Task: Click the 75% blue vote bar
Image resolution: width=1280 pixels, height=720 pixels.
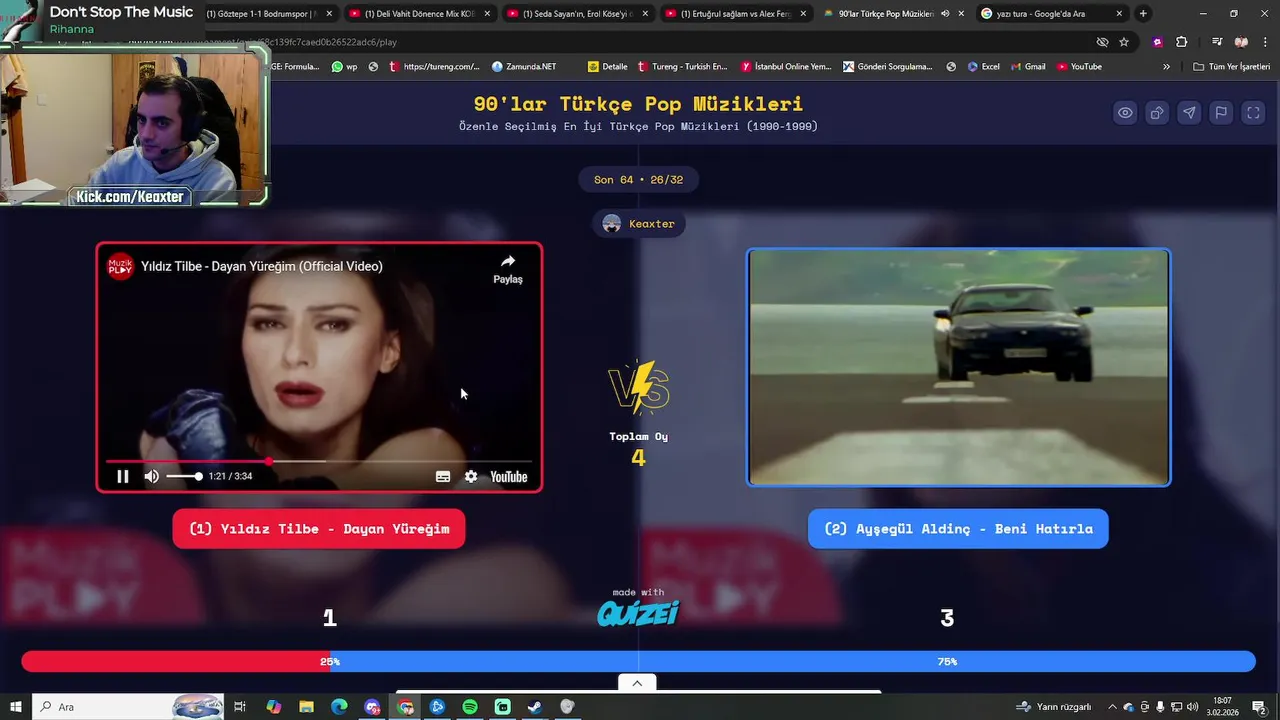Action: click(x=793, y=661)
